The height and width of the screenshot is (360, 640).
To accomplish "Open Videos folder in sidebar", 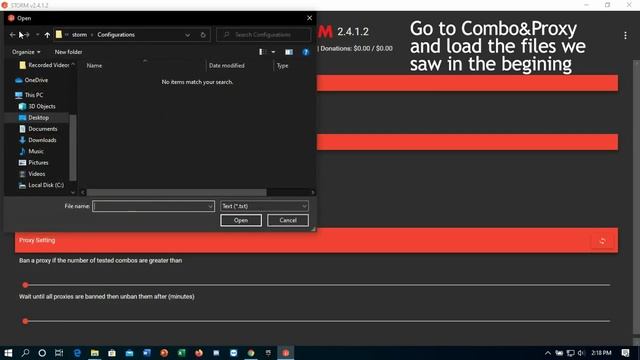I will tap(32, 174).
